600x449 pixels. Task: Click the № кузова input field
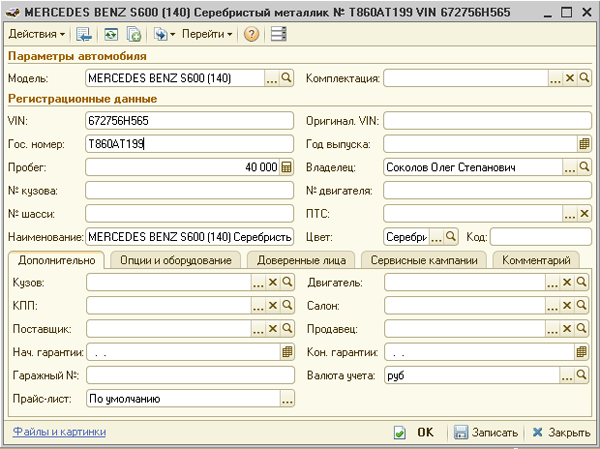click(x=189, y=191)
